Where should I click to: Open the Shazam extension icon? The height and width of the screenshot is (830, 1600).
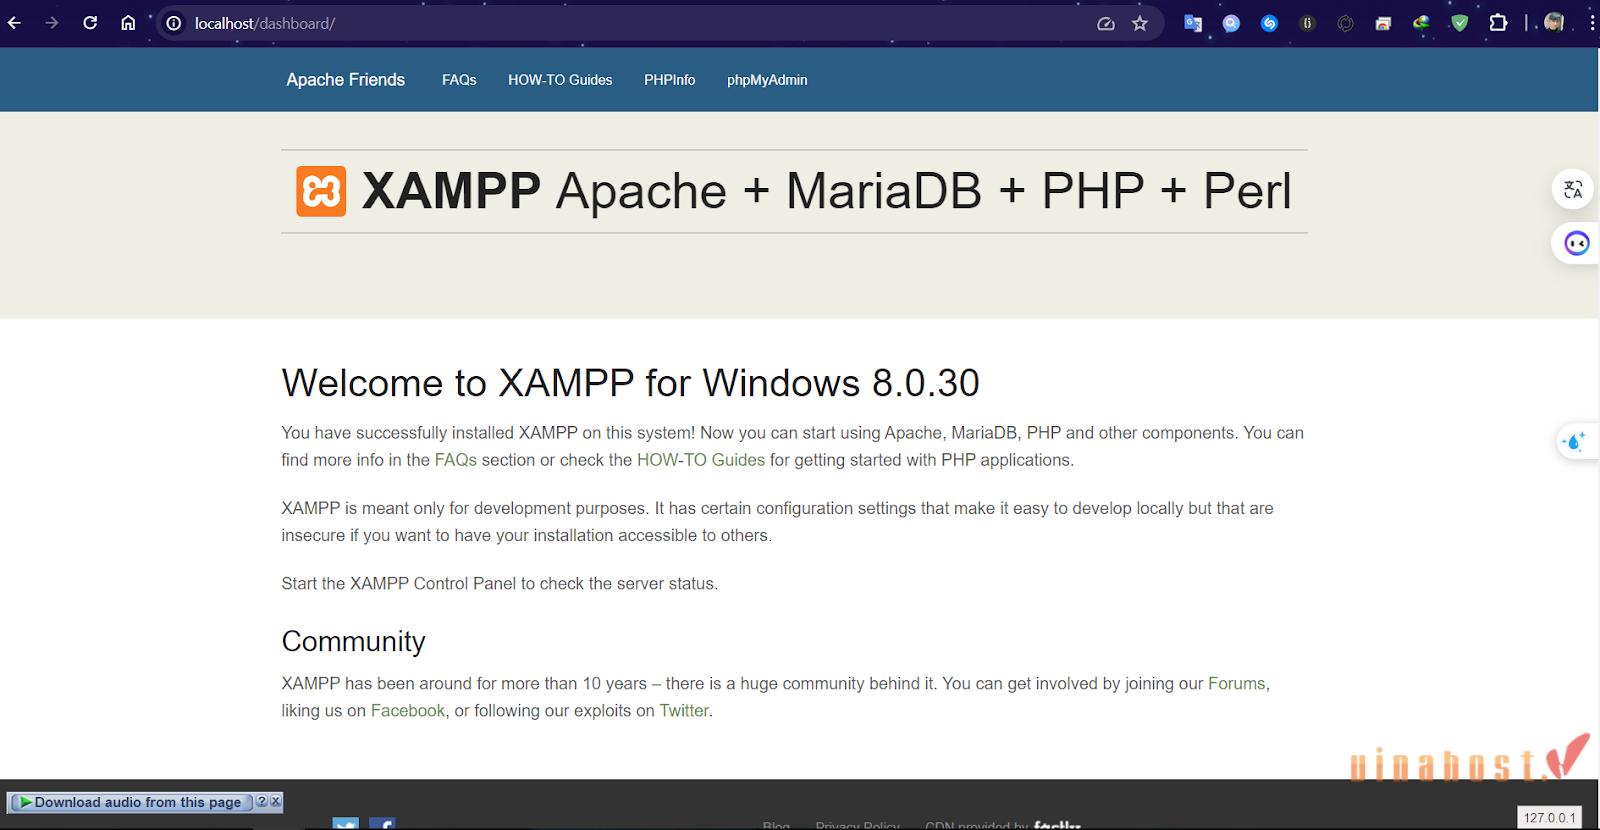[x=1269, y=23]
